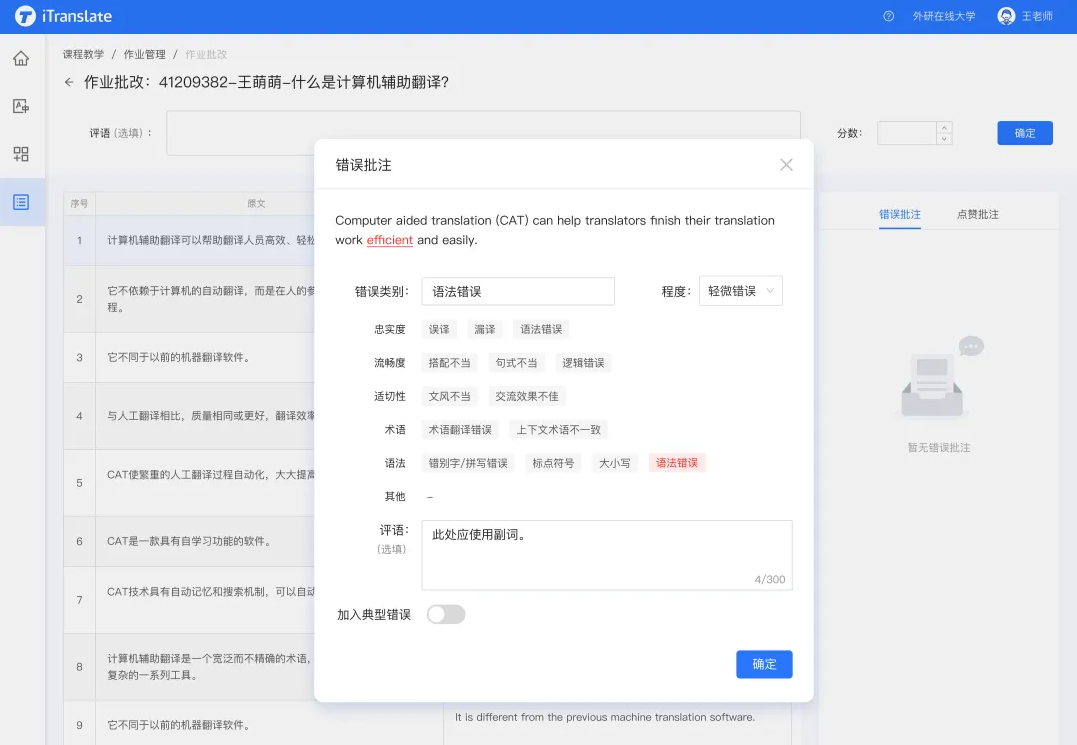Select row 3 它不同于以前的机器翻译软件
Viewport: 1077px width, 745px height.
[x=179, y=357]
